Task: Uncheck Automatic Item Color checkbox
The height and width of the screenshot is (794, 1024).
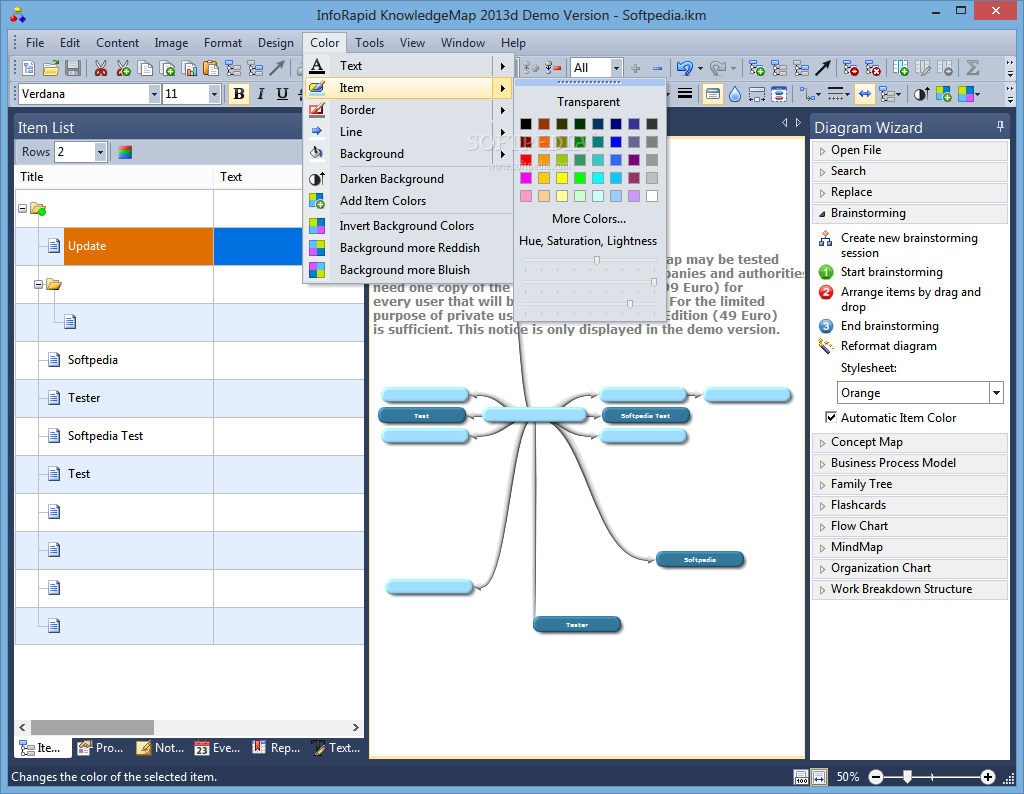Action: [831, 417]
